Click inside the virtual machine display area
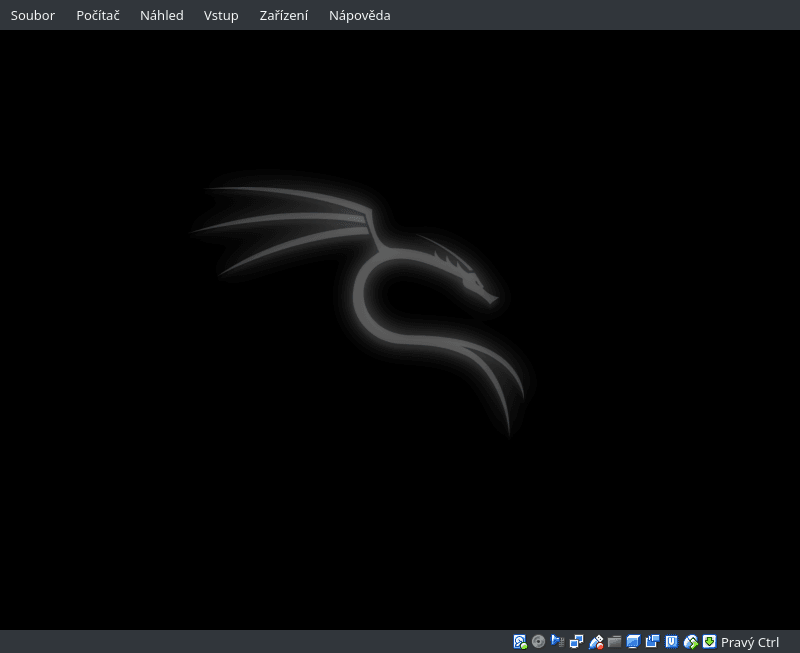This screenshot has height=653, width=800. (x=400, y=330)
